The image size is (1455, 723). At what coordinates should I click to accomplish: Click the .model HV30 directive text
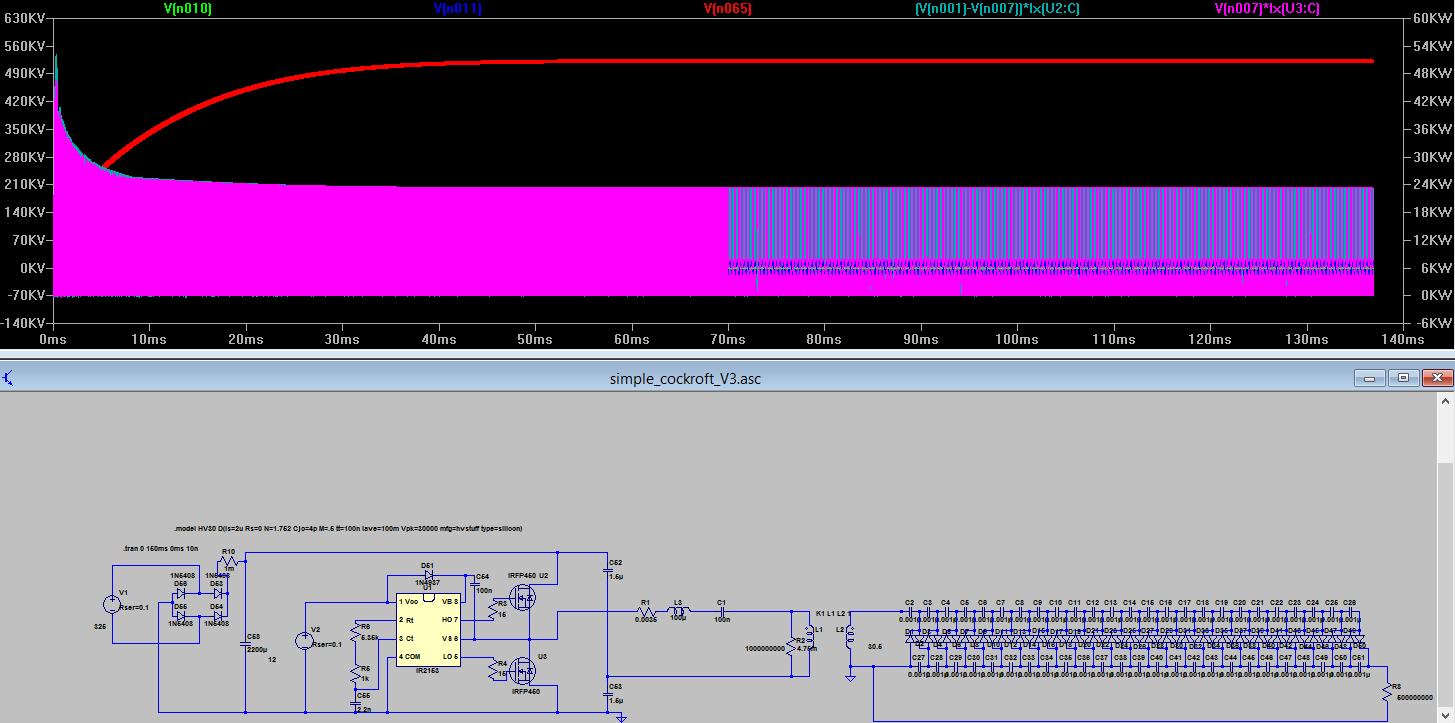tap(348, 527)
